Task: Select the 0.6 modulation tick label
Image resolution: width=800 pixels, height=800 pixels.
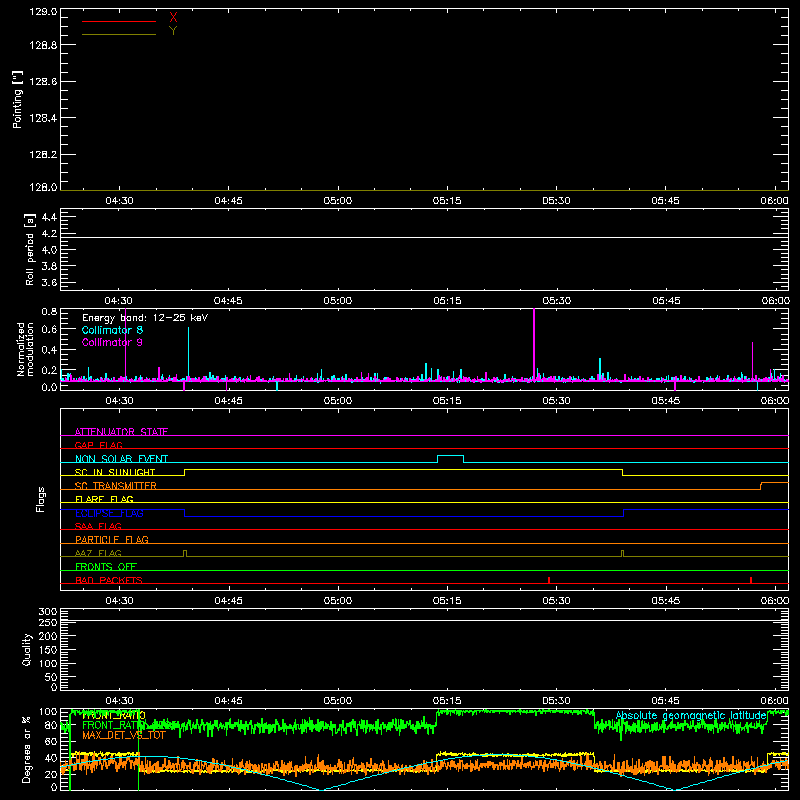Action: tap(49, 330)
